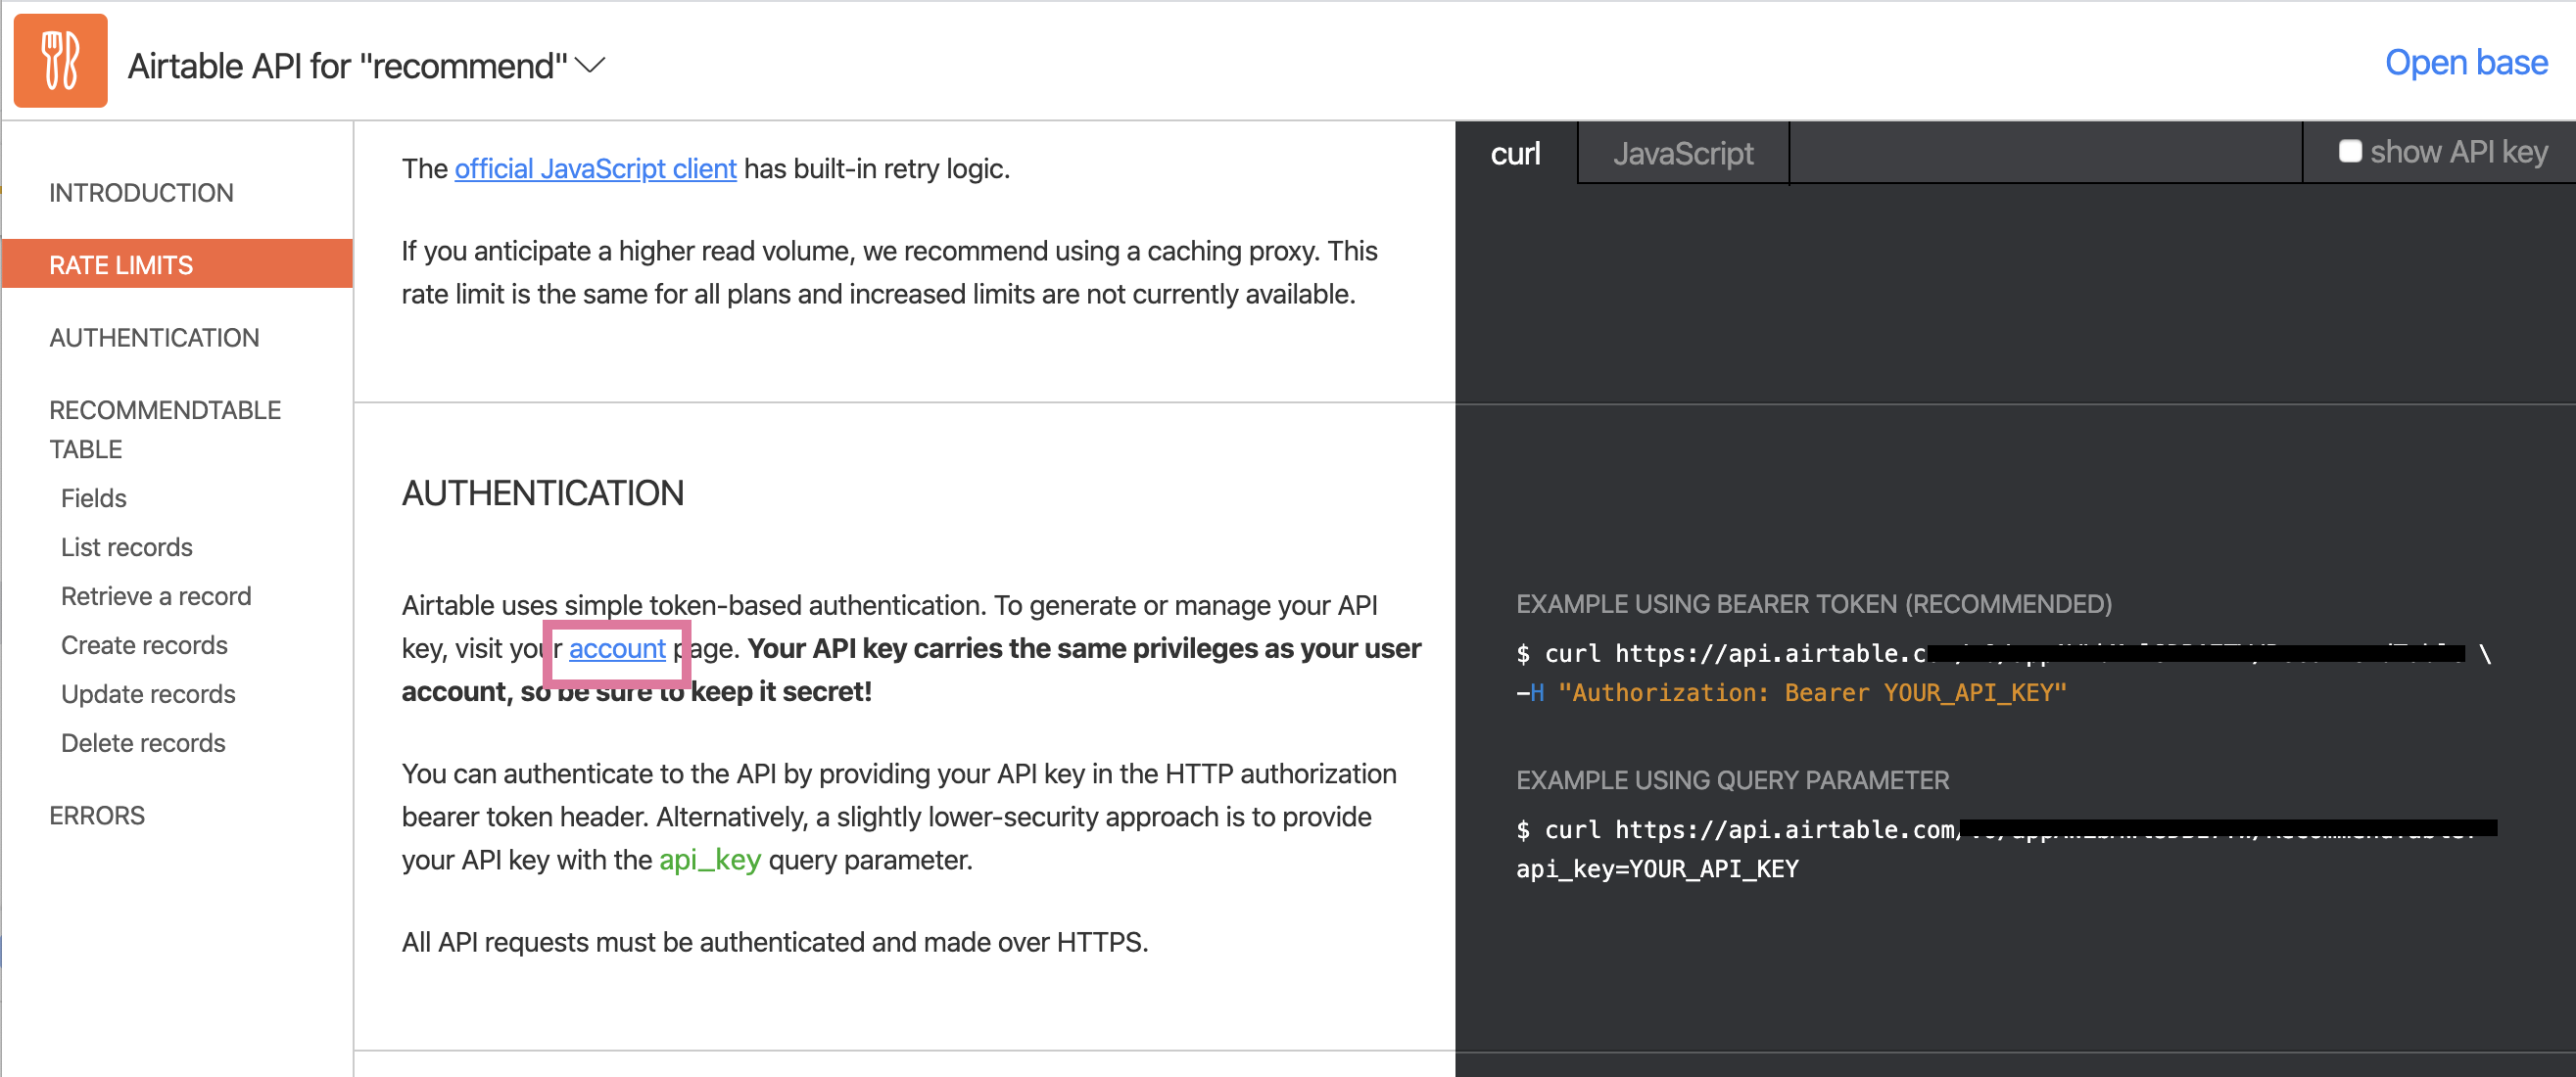
Task: Click List records under RECOMMENDTABLE TABLE
Action: 126,546
